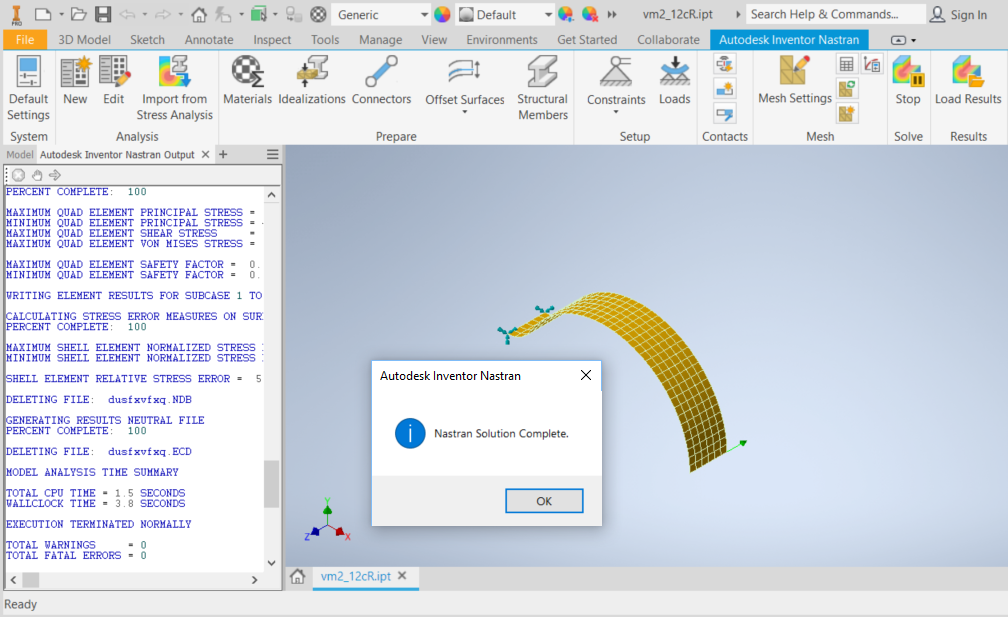Click the hand icon in Output panel toolbar
The width and height of the screenshot is (1008, 617).
pos(37,175)
